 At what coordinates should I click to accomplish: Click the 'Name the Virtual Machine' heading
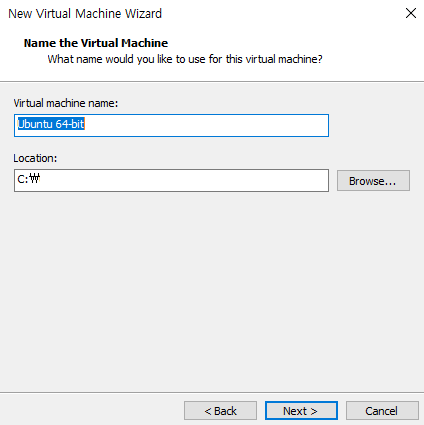[96, 43]
